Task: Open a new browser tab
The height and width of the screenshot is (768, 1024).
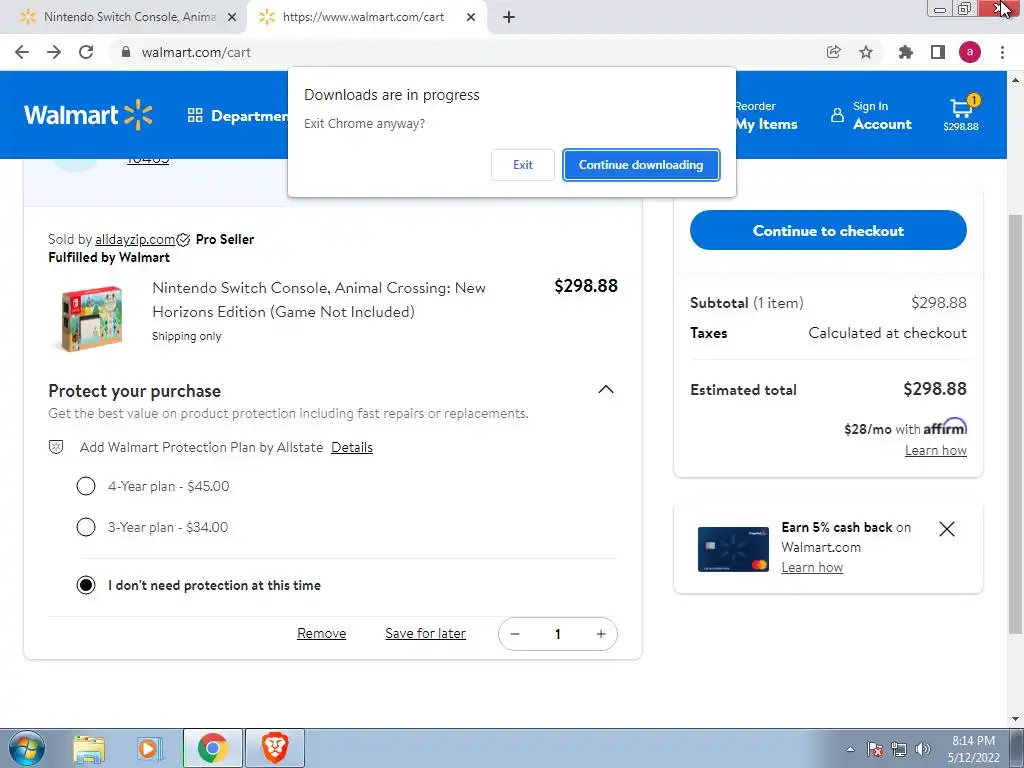Action: click(509, 18)
